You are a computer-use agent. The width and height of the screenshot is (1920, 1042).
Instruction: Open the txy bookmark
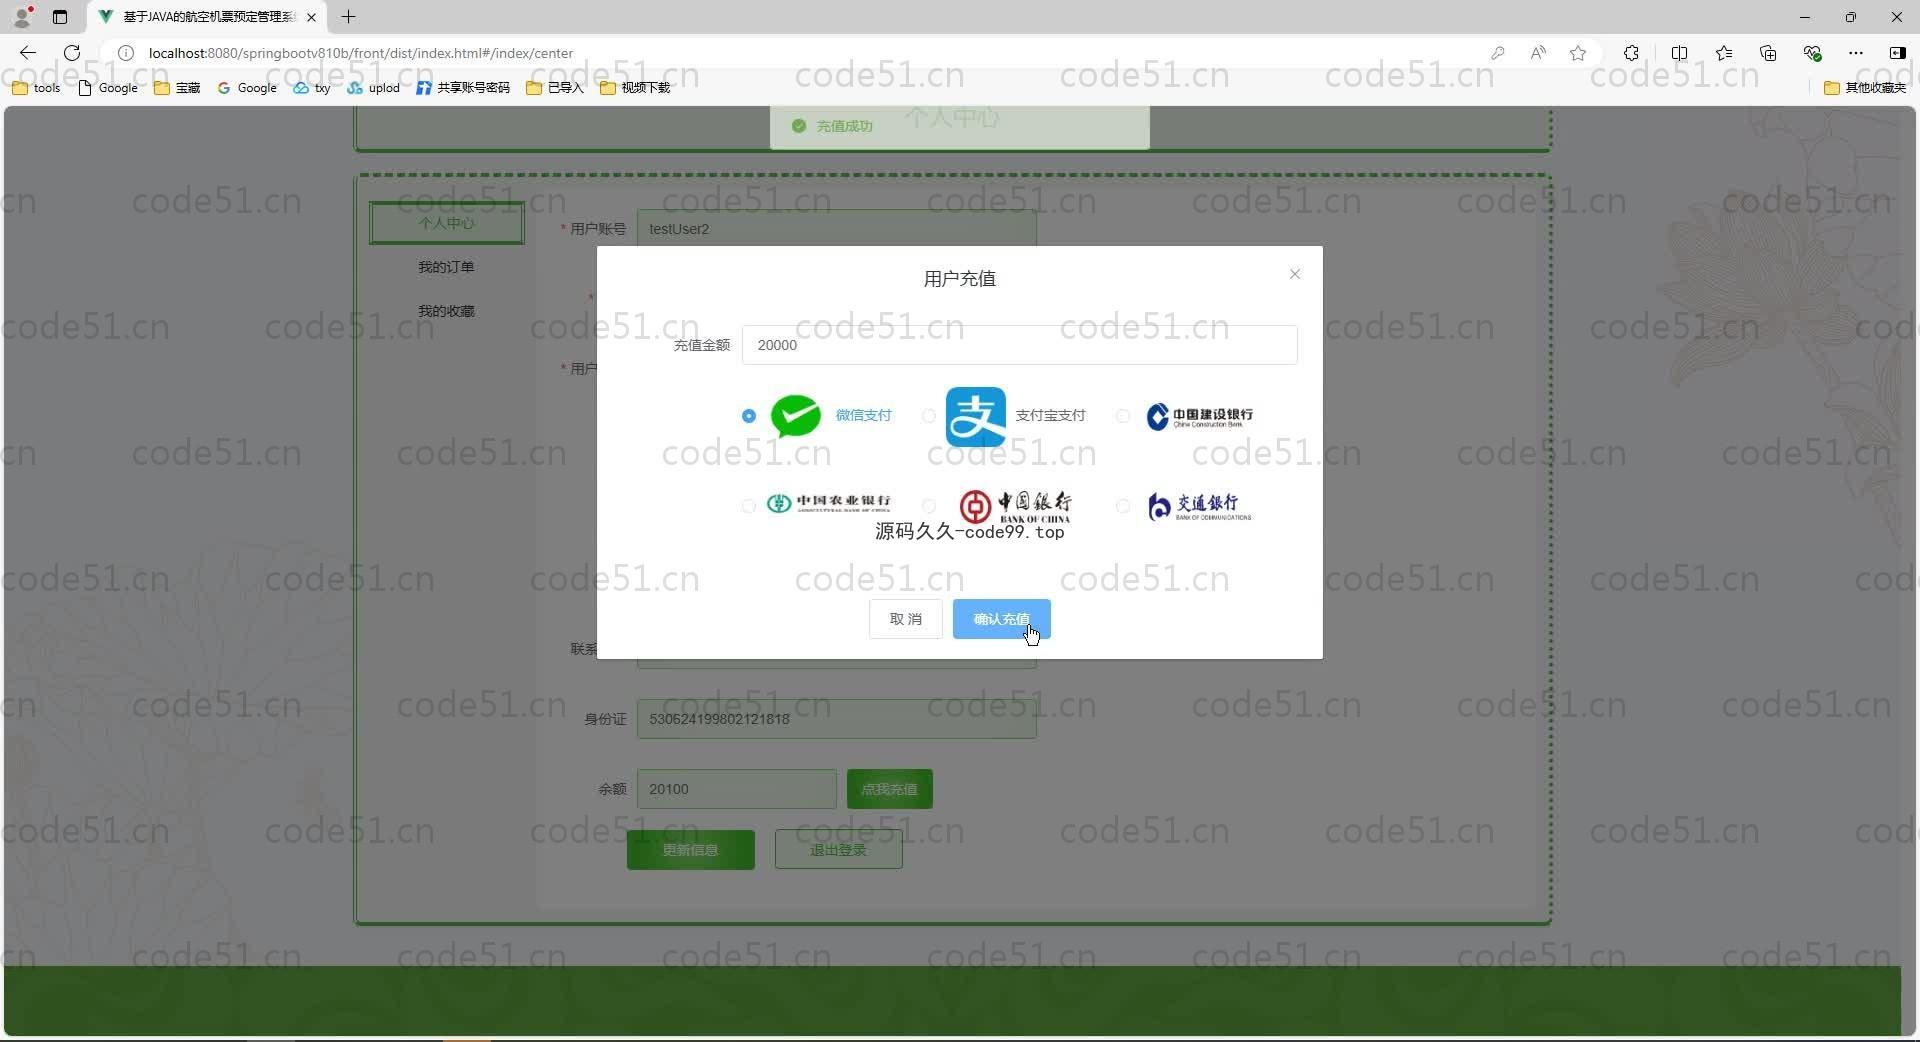(x=312, y=88)
